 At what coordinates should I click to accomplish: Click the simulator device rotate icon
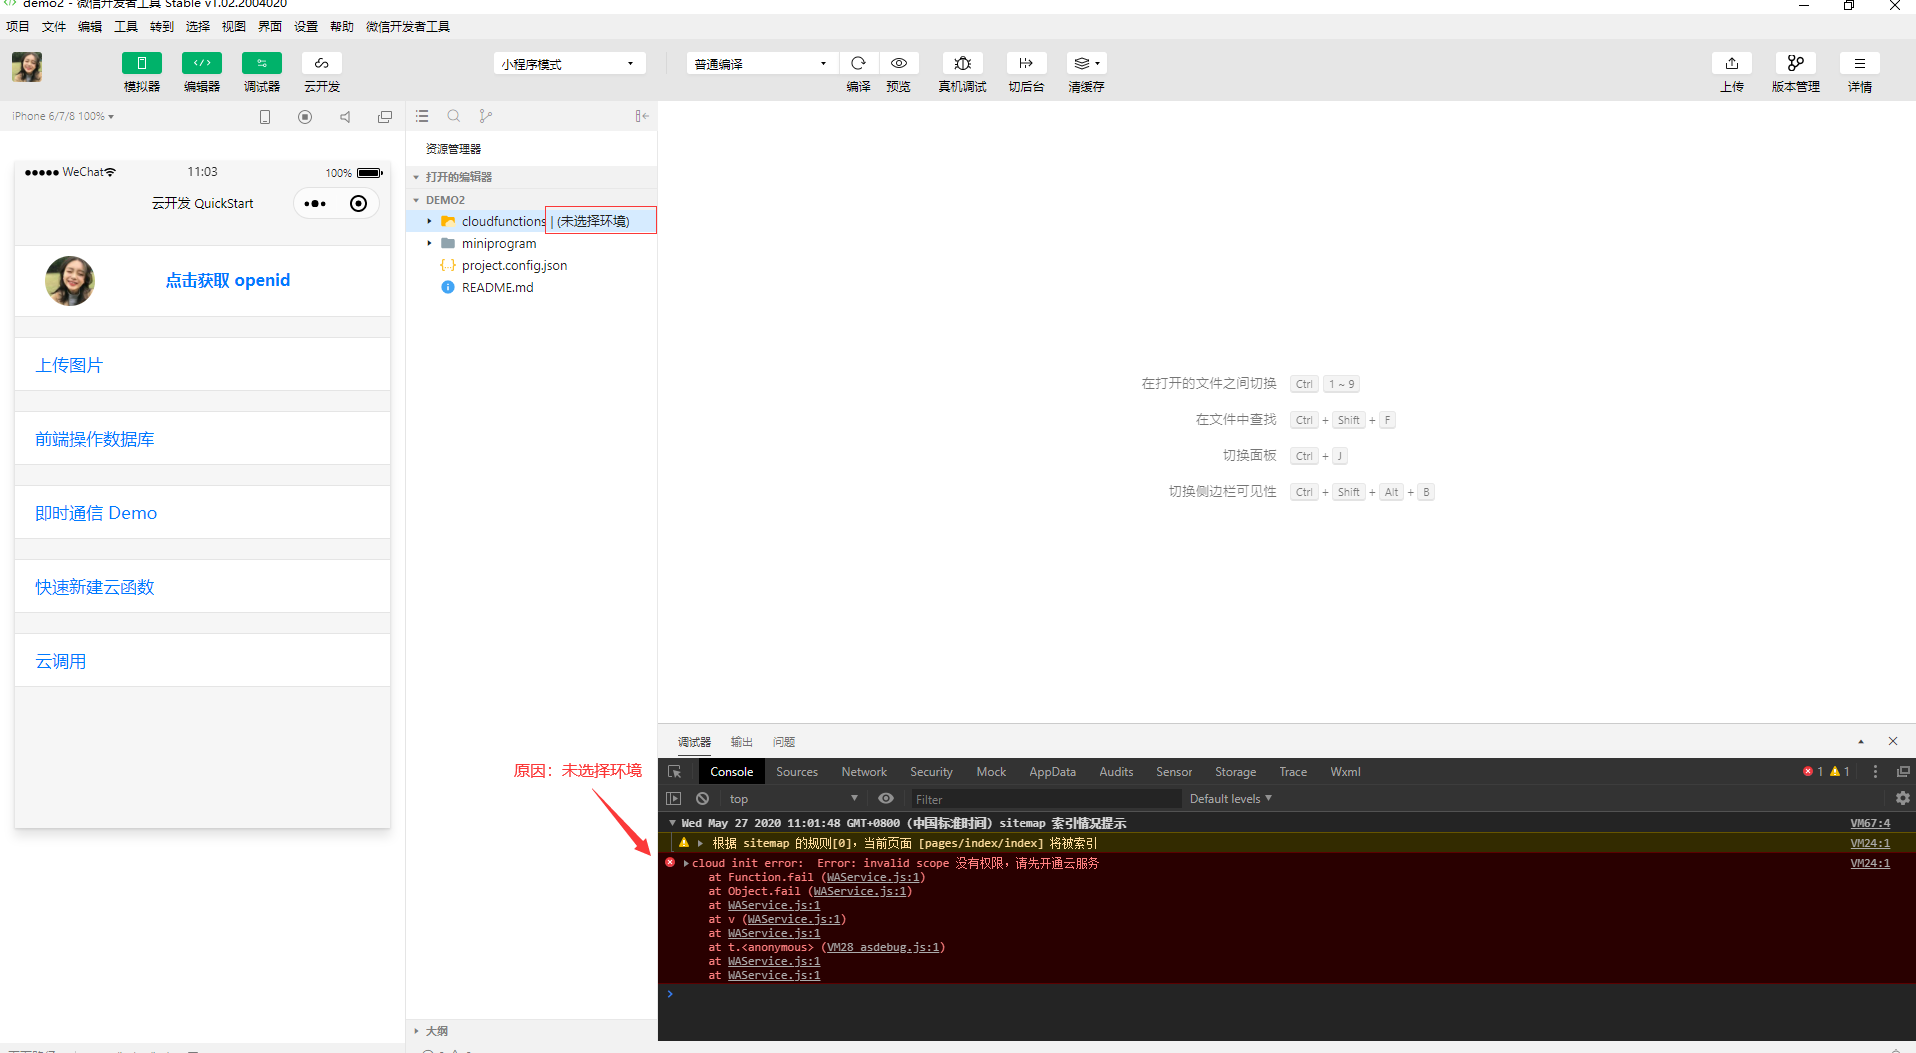point(265,117)
